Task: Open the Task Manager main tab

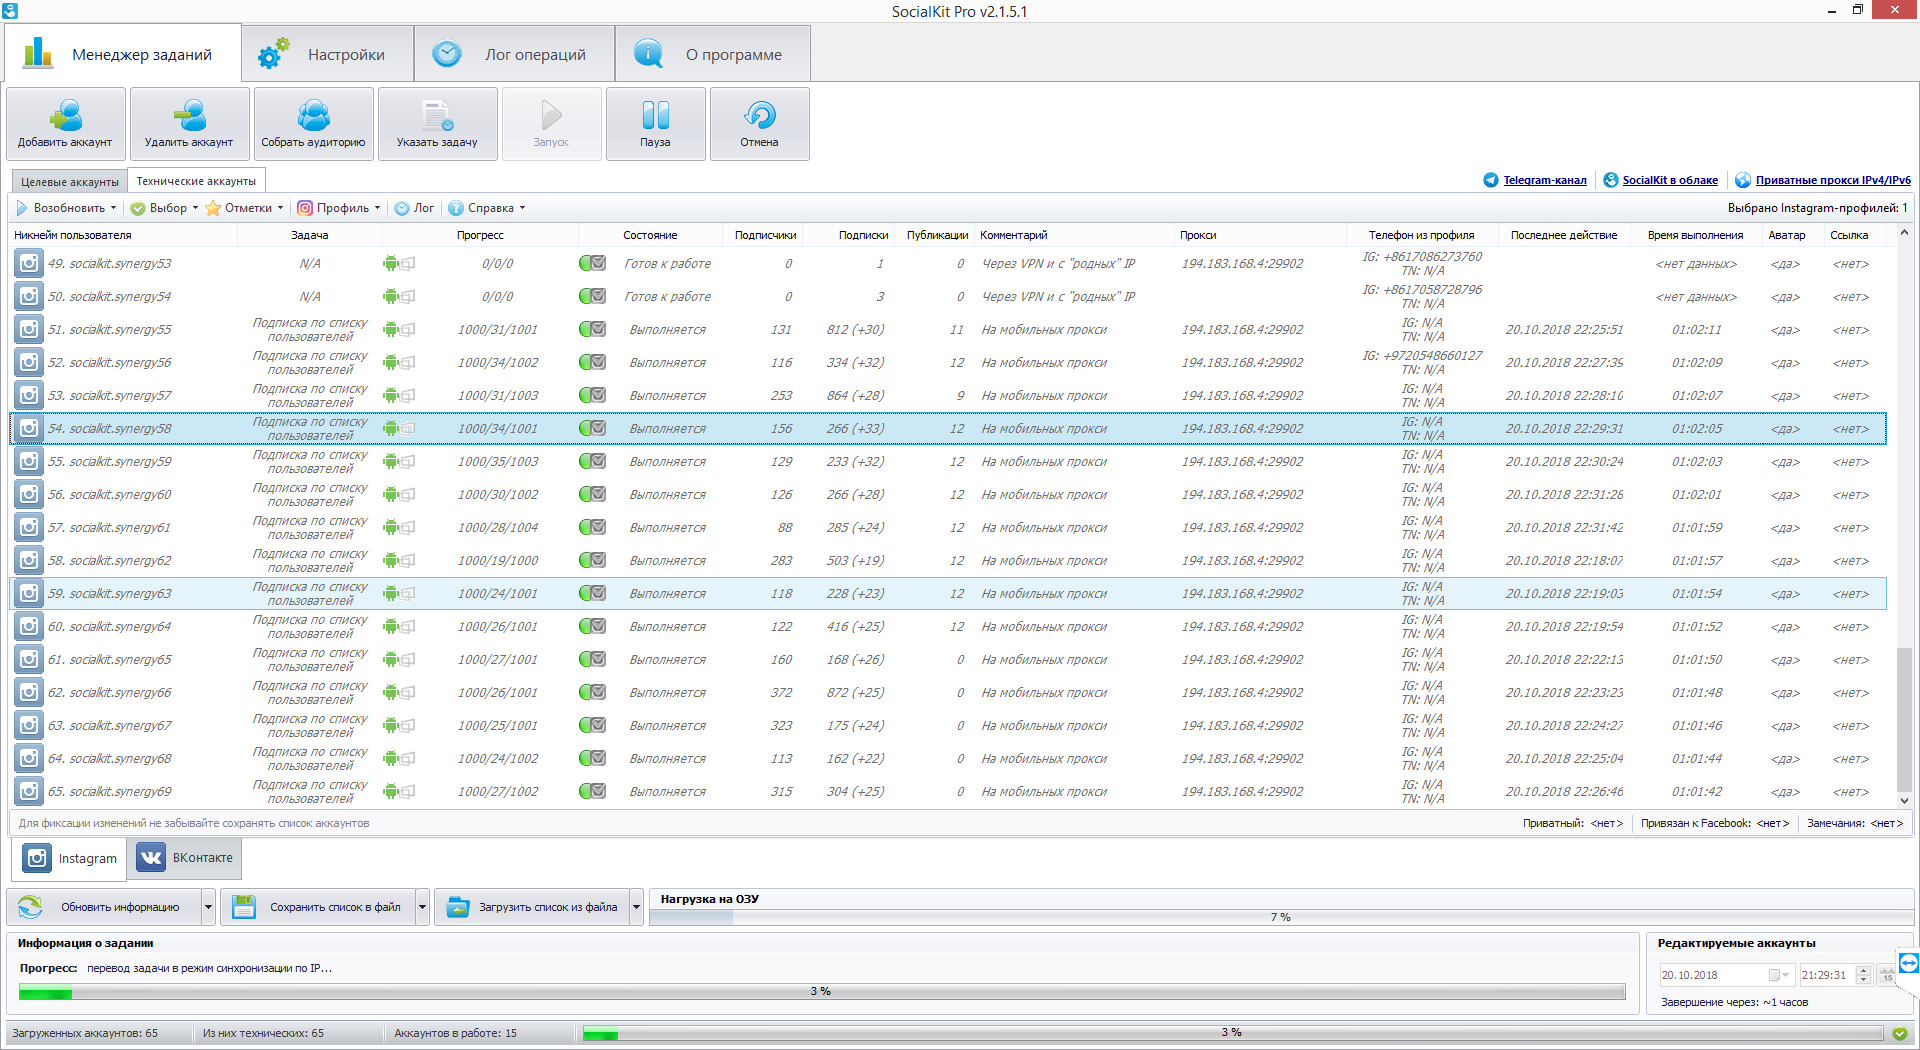Action: pos(123,54)
